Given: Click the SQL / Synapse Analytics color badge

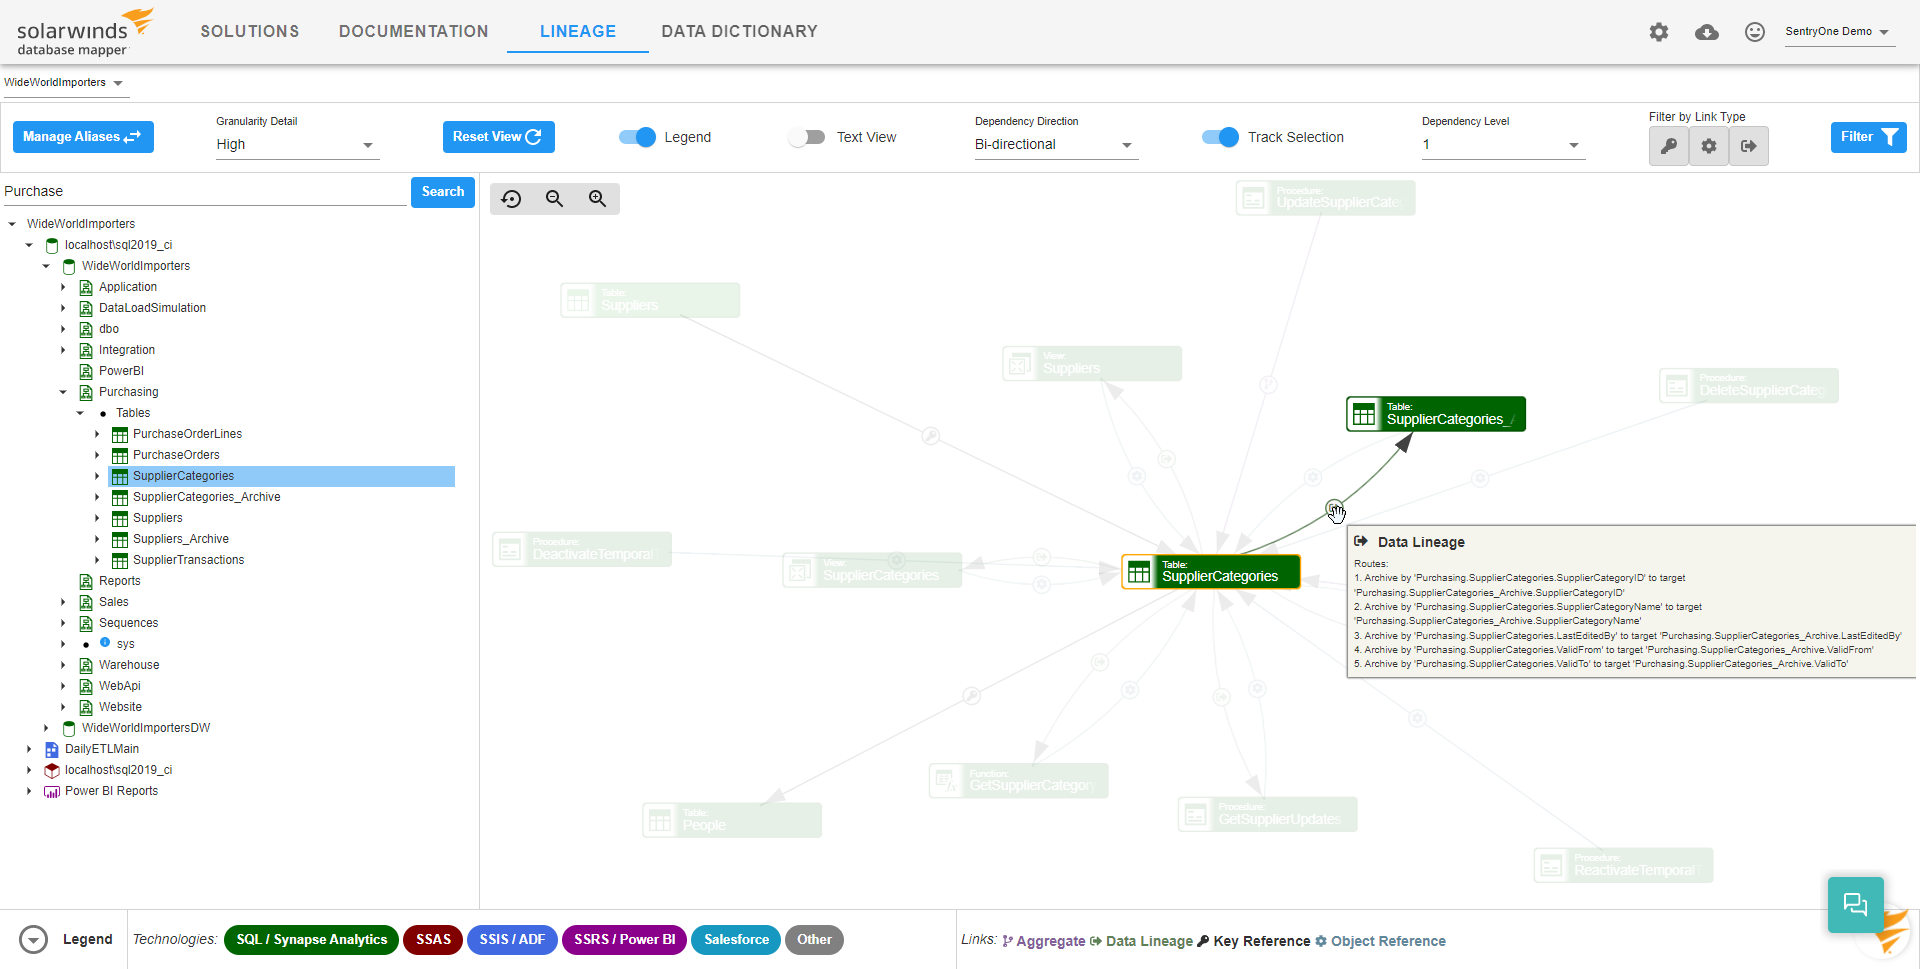Looking at the screenshot, I should pyautogui.click(x=311, y=940).
